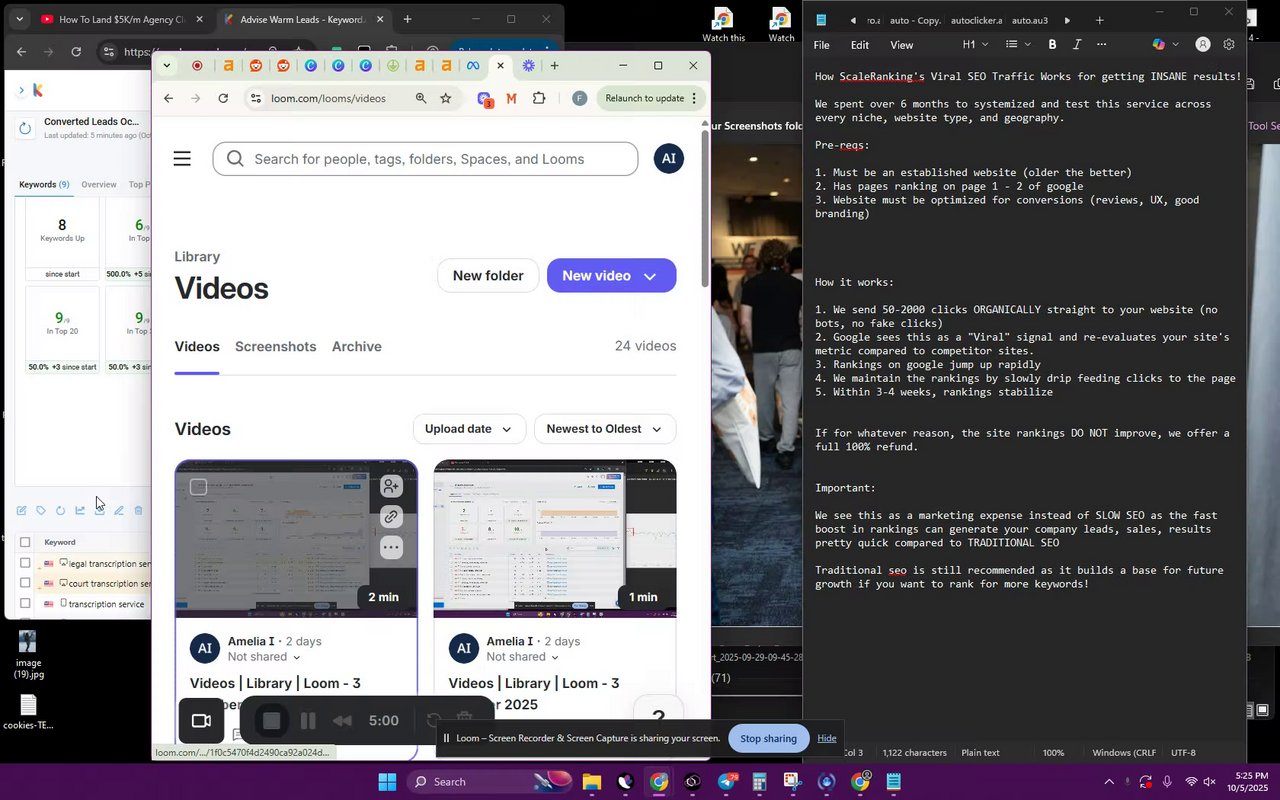Copy link of the 2 min video
1280x800 pixels.
(x=391, y=517)
